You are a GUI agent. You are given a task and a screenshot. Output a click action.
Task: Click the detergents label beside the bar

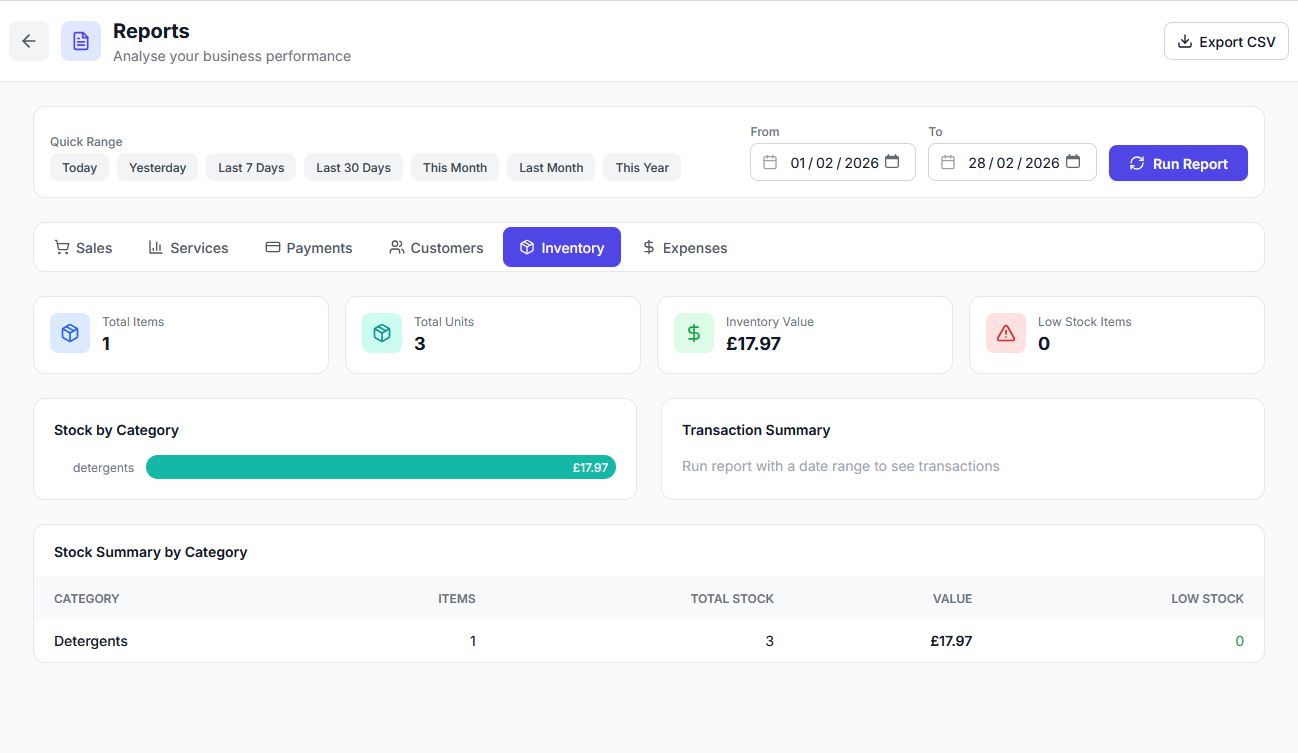click(103, 467)
